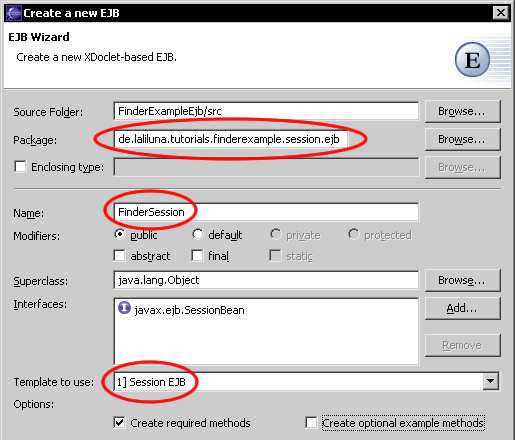Screen dimensions: 515x440
Task: Click the EJB wizard 'E' logo icon
Action: tap(472, 60)
